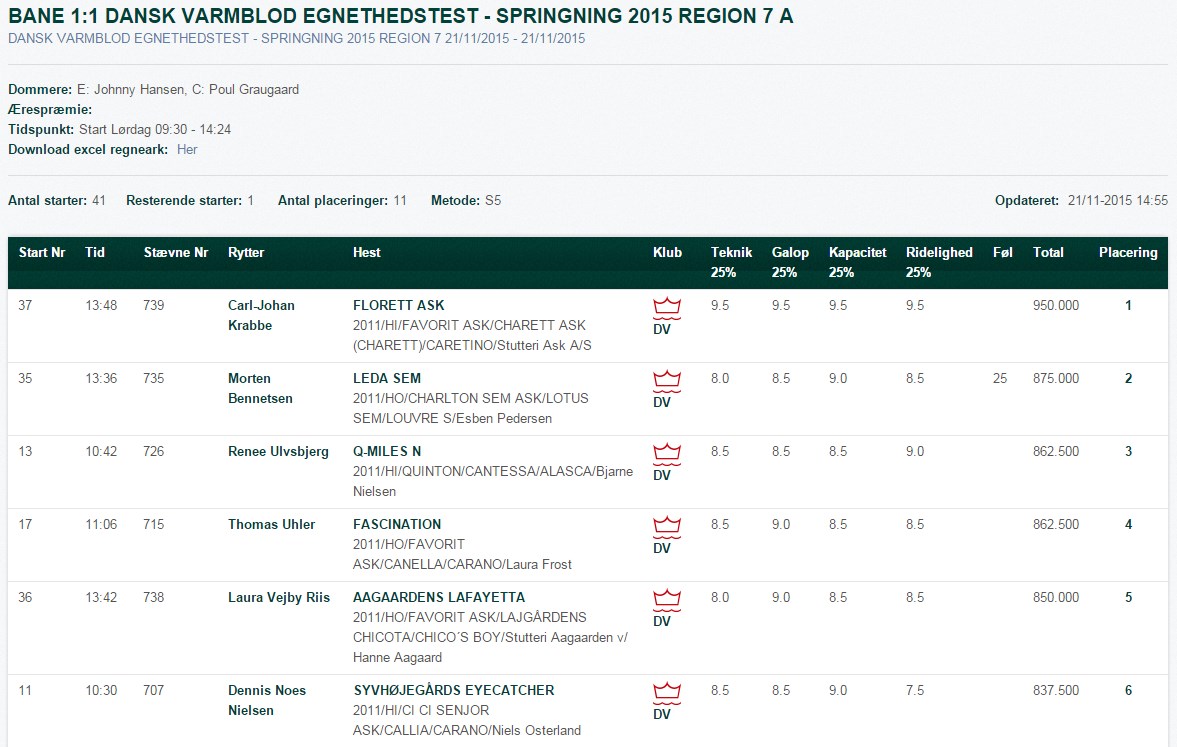
Task: Click pedigree text of FLORETT ASK
Action: [x=472, y=336]
